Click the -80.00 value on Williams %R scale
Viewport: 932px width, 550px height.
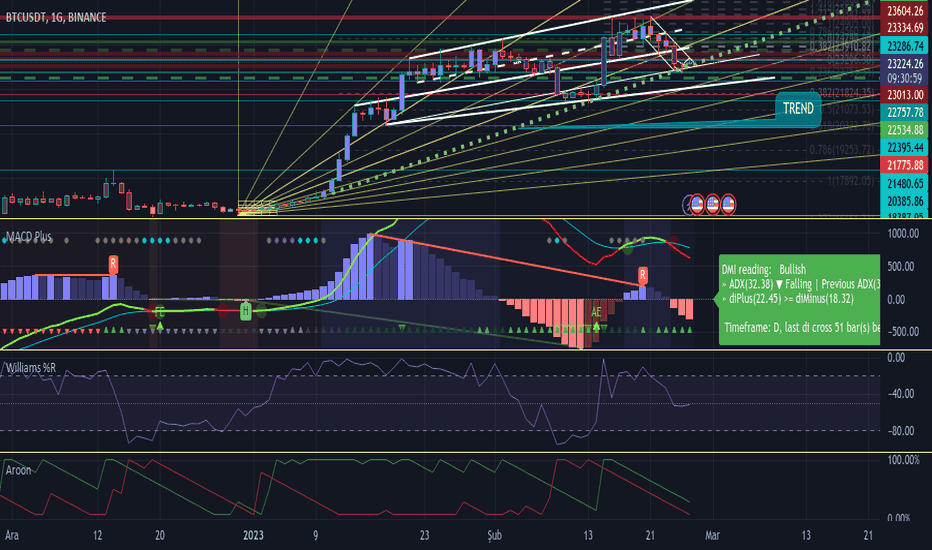(x=900, y=430)
